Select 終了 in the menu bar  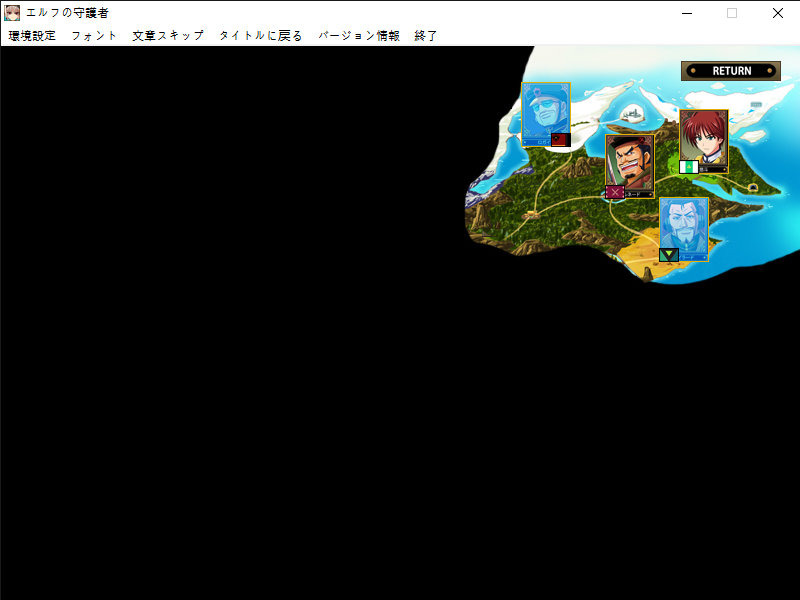click(x=426, y=36)
